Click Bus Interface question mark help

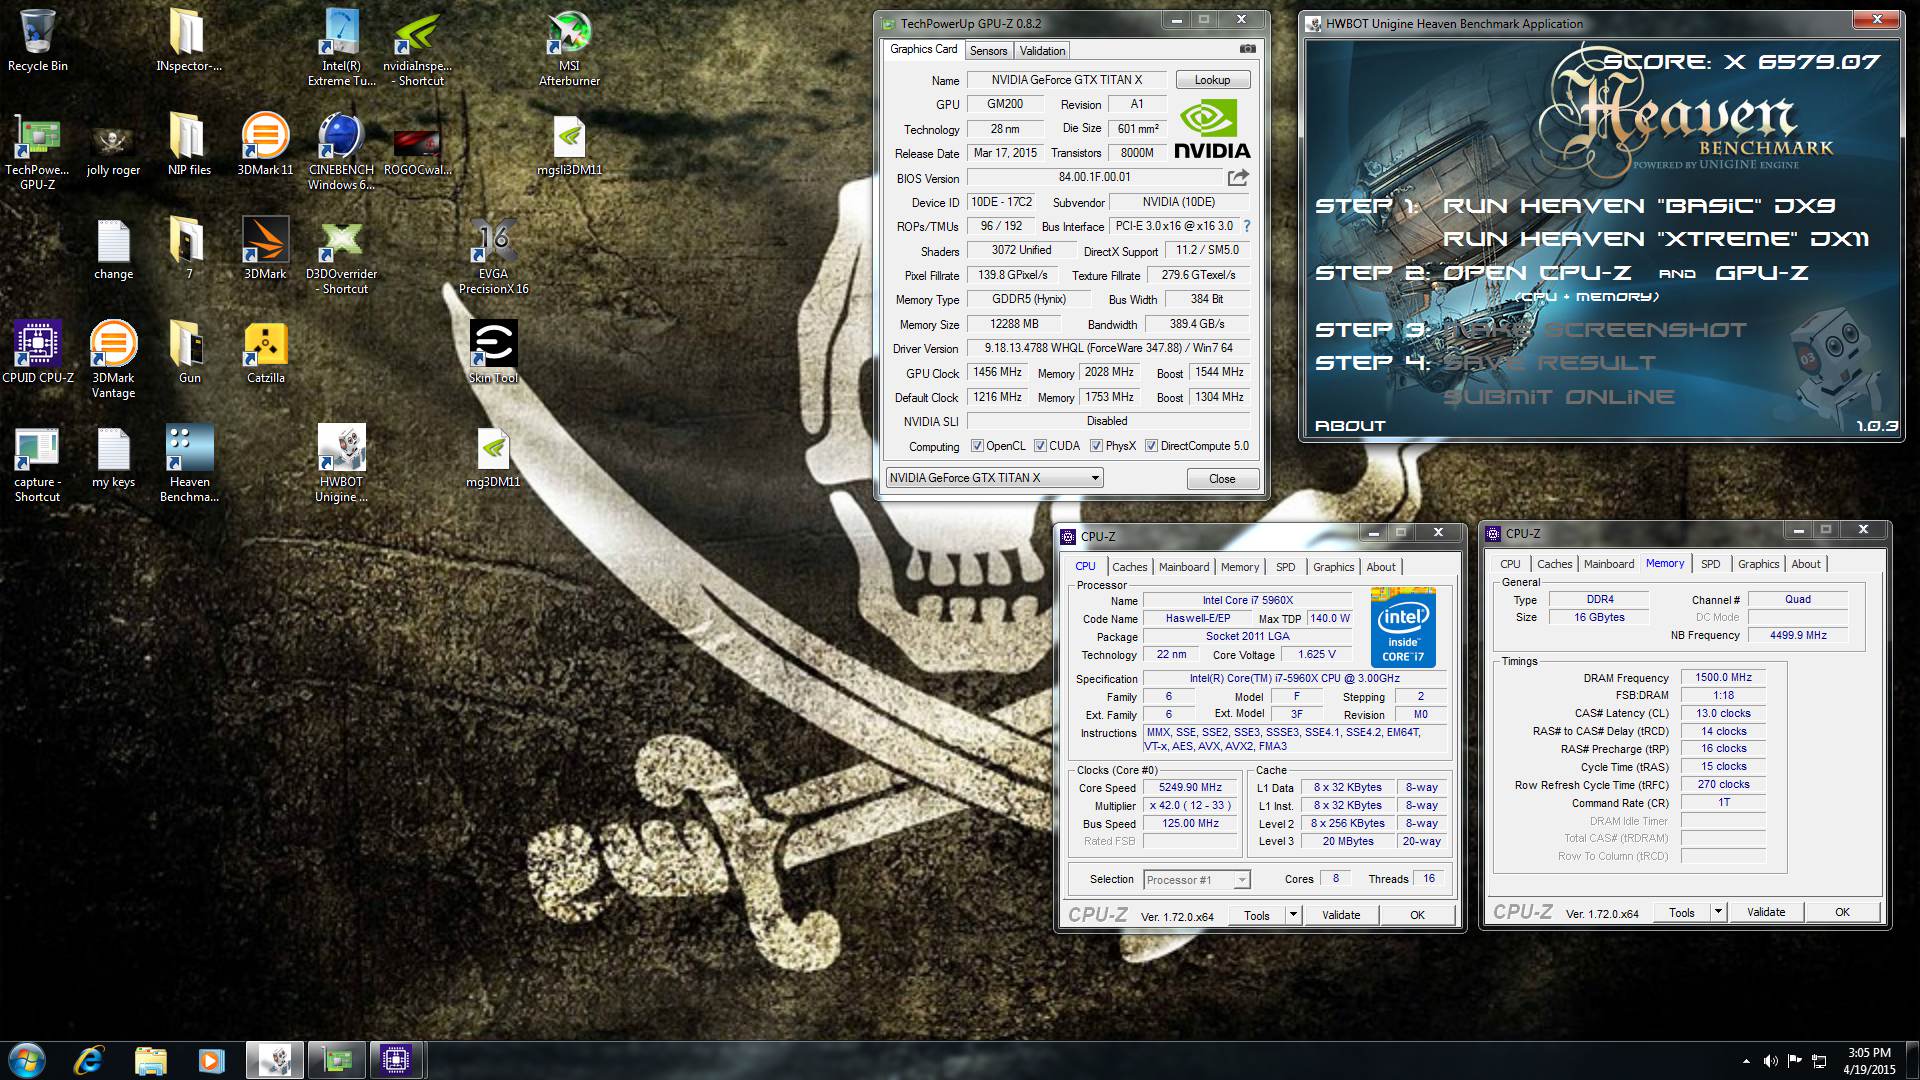(1247, 226)
